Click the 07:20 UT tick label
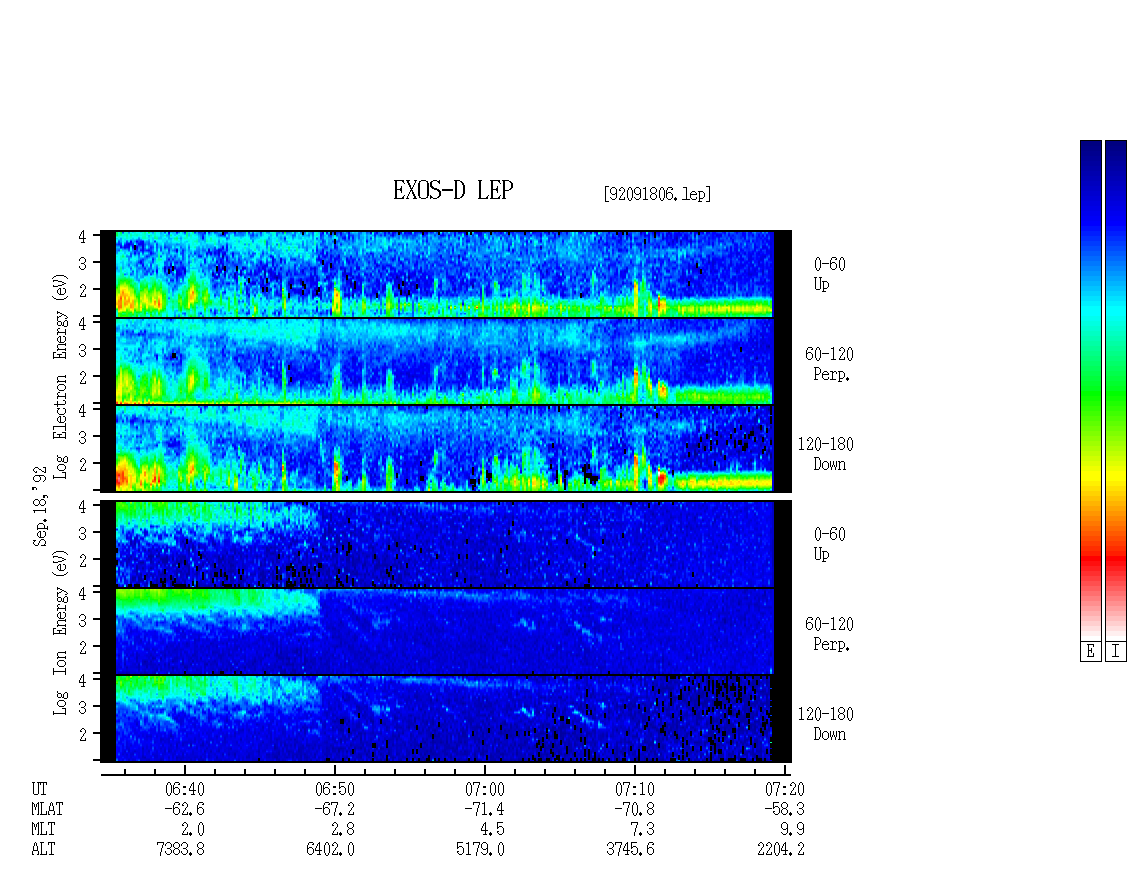 pyautogui.click(x=785, y=789)
